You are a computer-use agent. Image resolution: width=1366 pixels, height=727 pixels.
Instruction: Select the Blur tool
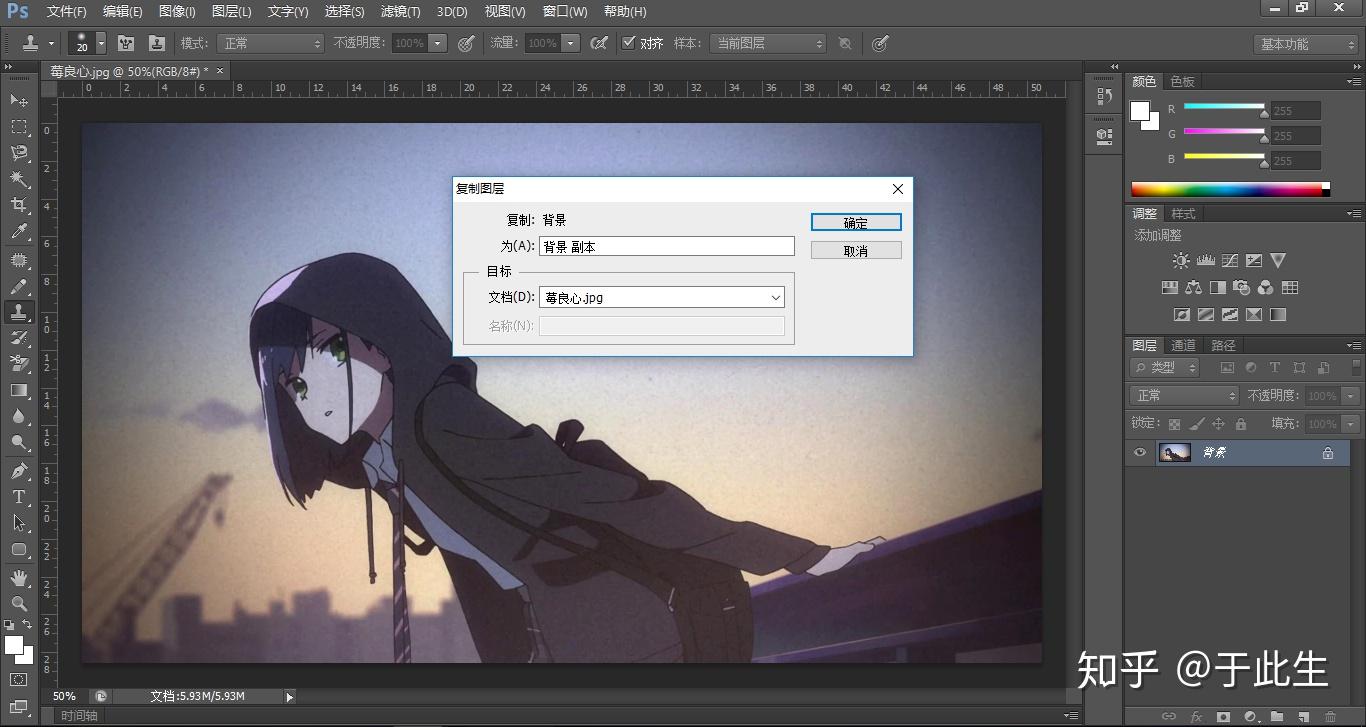coord(19,416)
